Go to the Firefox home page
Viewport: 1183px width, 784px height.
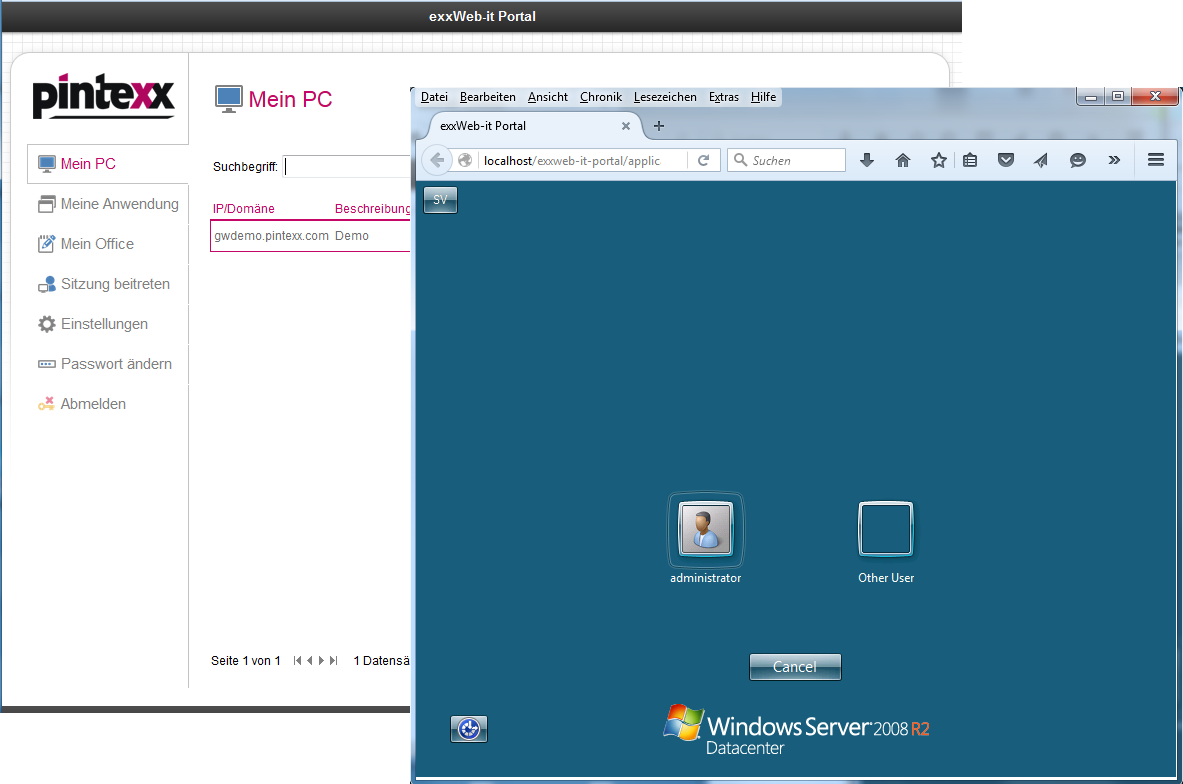pyautogui.click(x=902, y=160)
